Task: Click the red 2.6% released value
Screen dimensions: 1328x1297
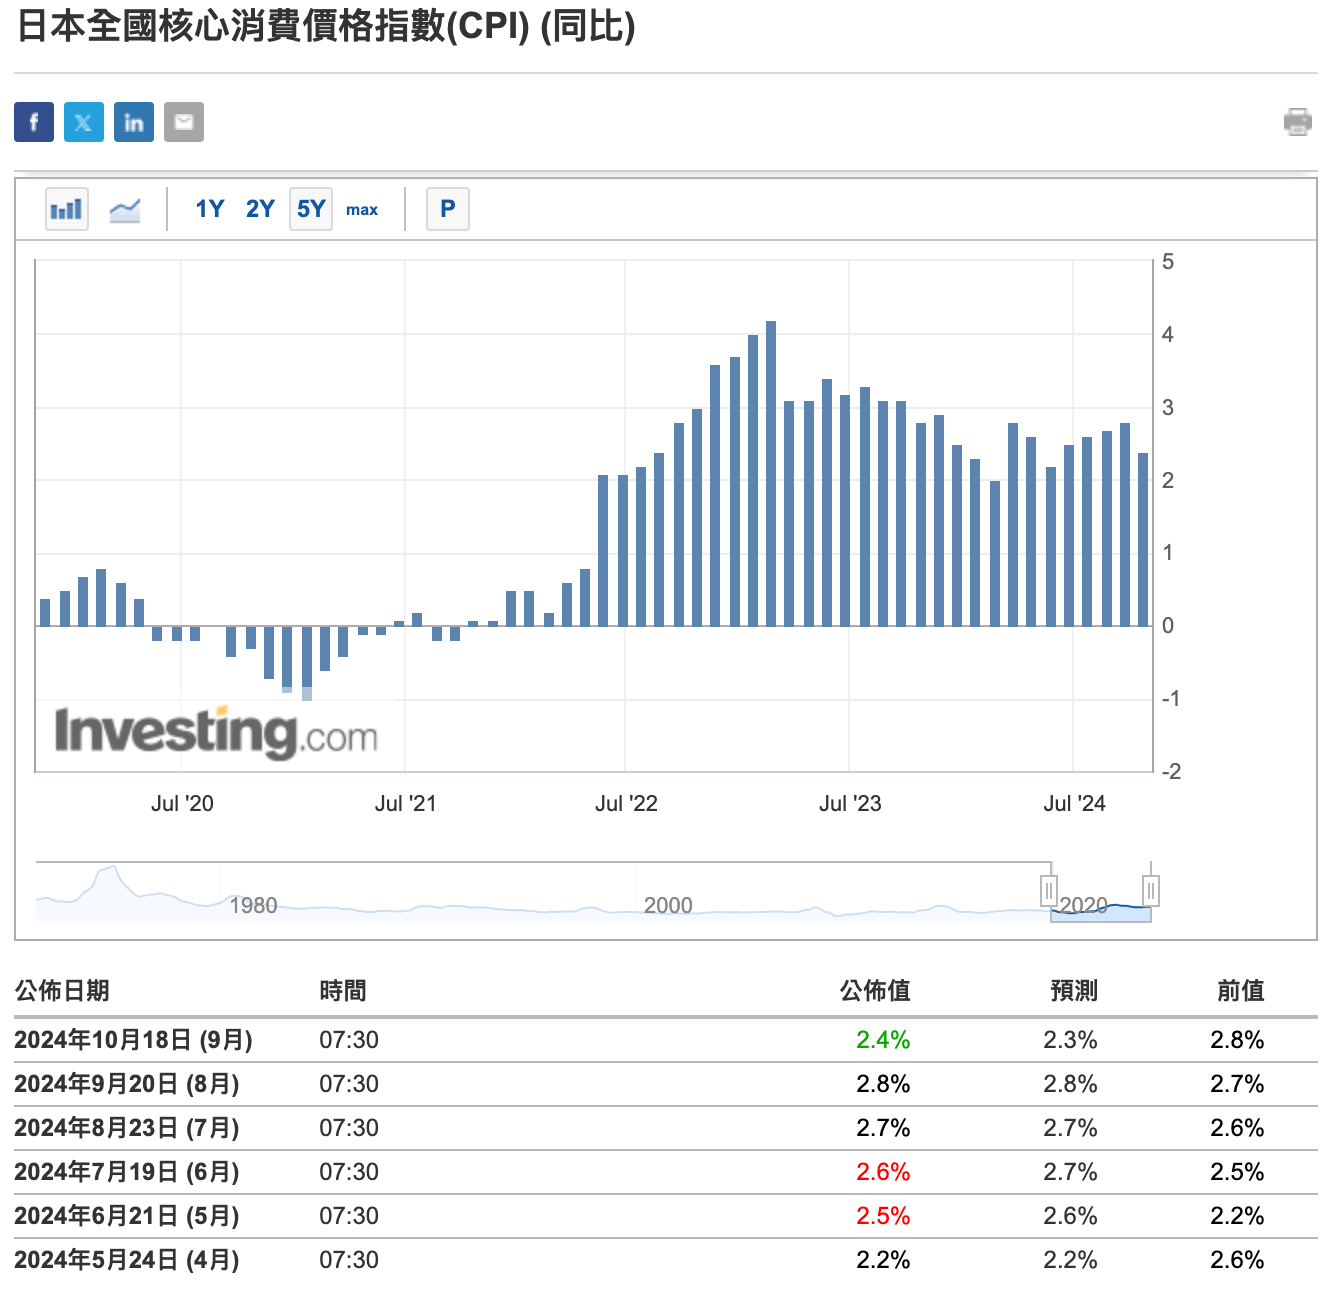Action: pyautogui.click(x=883, y=1172)
